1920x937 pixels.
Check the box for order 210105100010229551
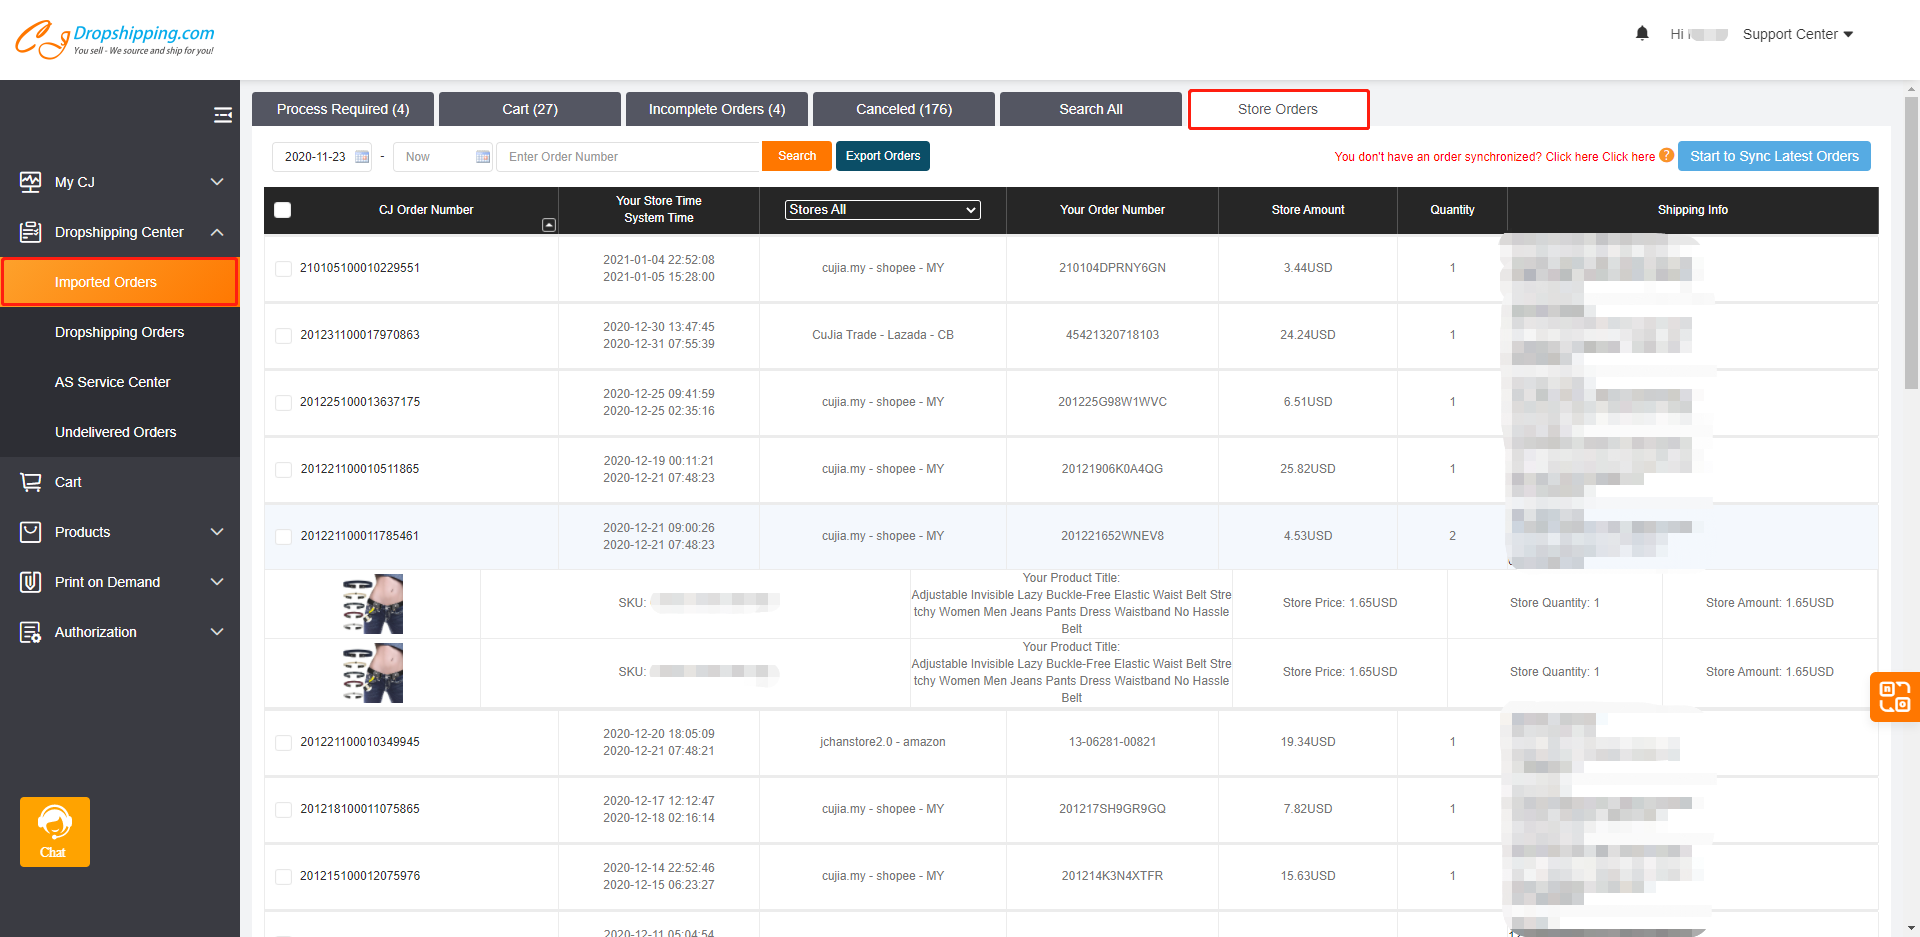(283, 268)
